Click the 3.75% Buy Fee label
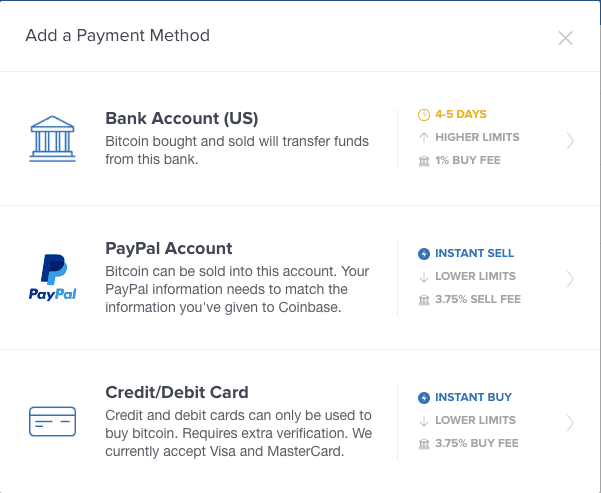Screen dimensions: 601x493 tap(477, 443)
